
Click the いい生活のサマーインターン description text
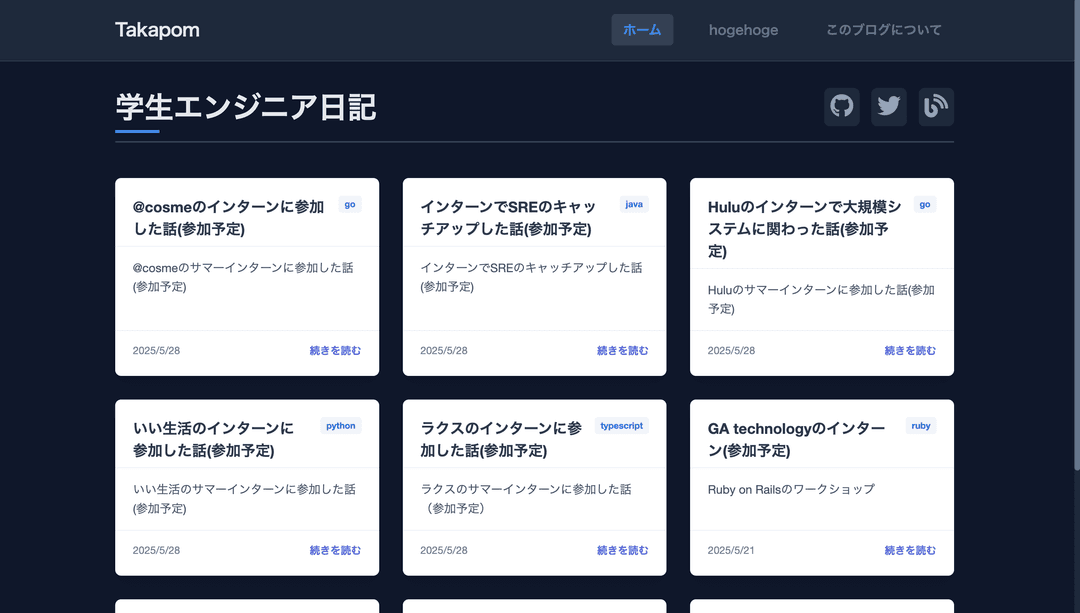[245, 499]
